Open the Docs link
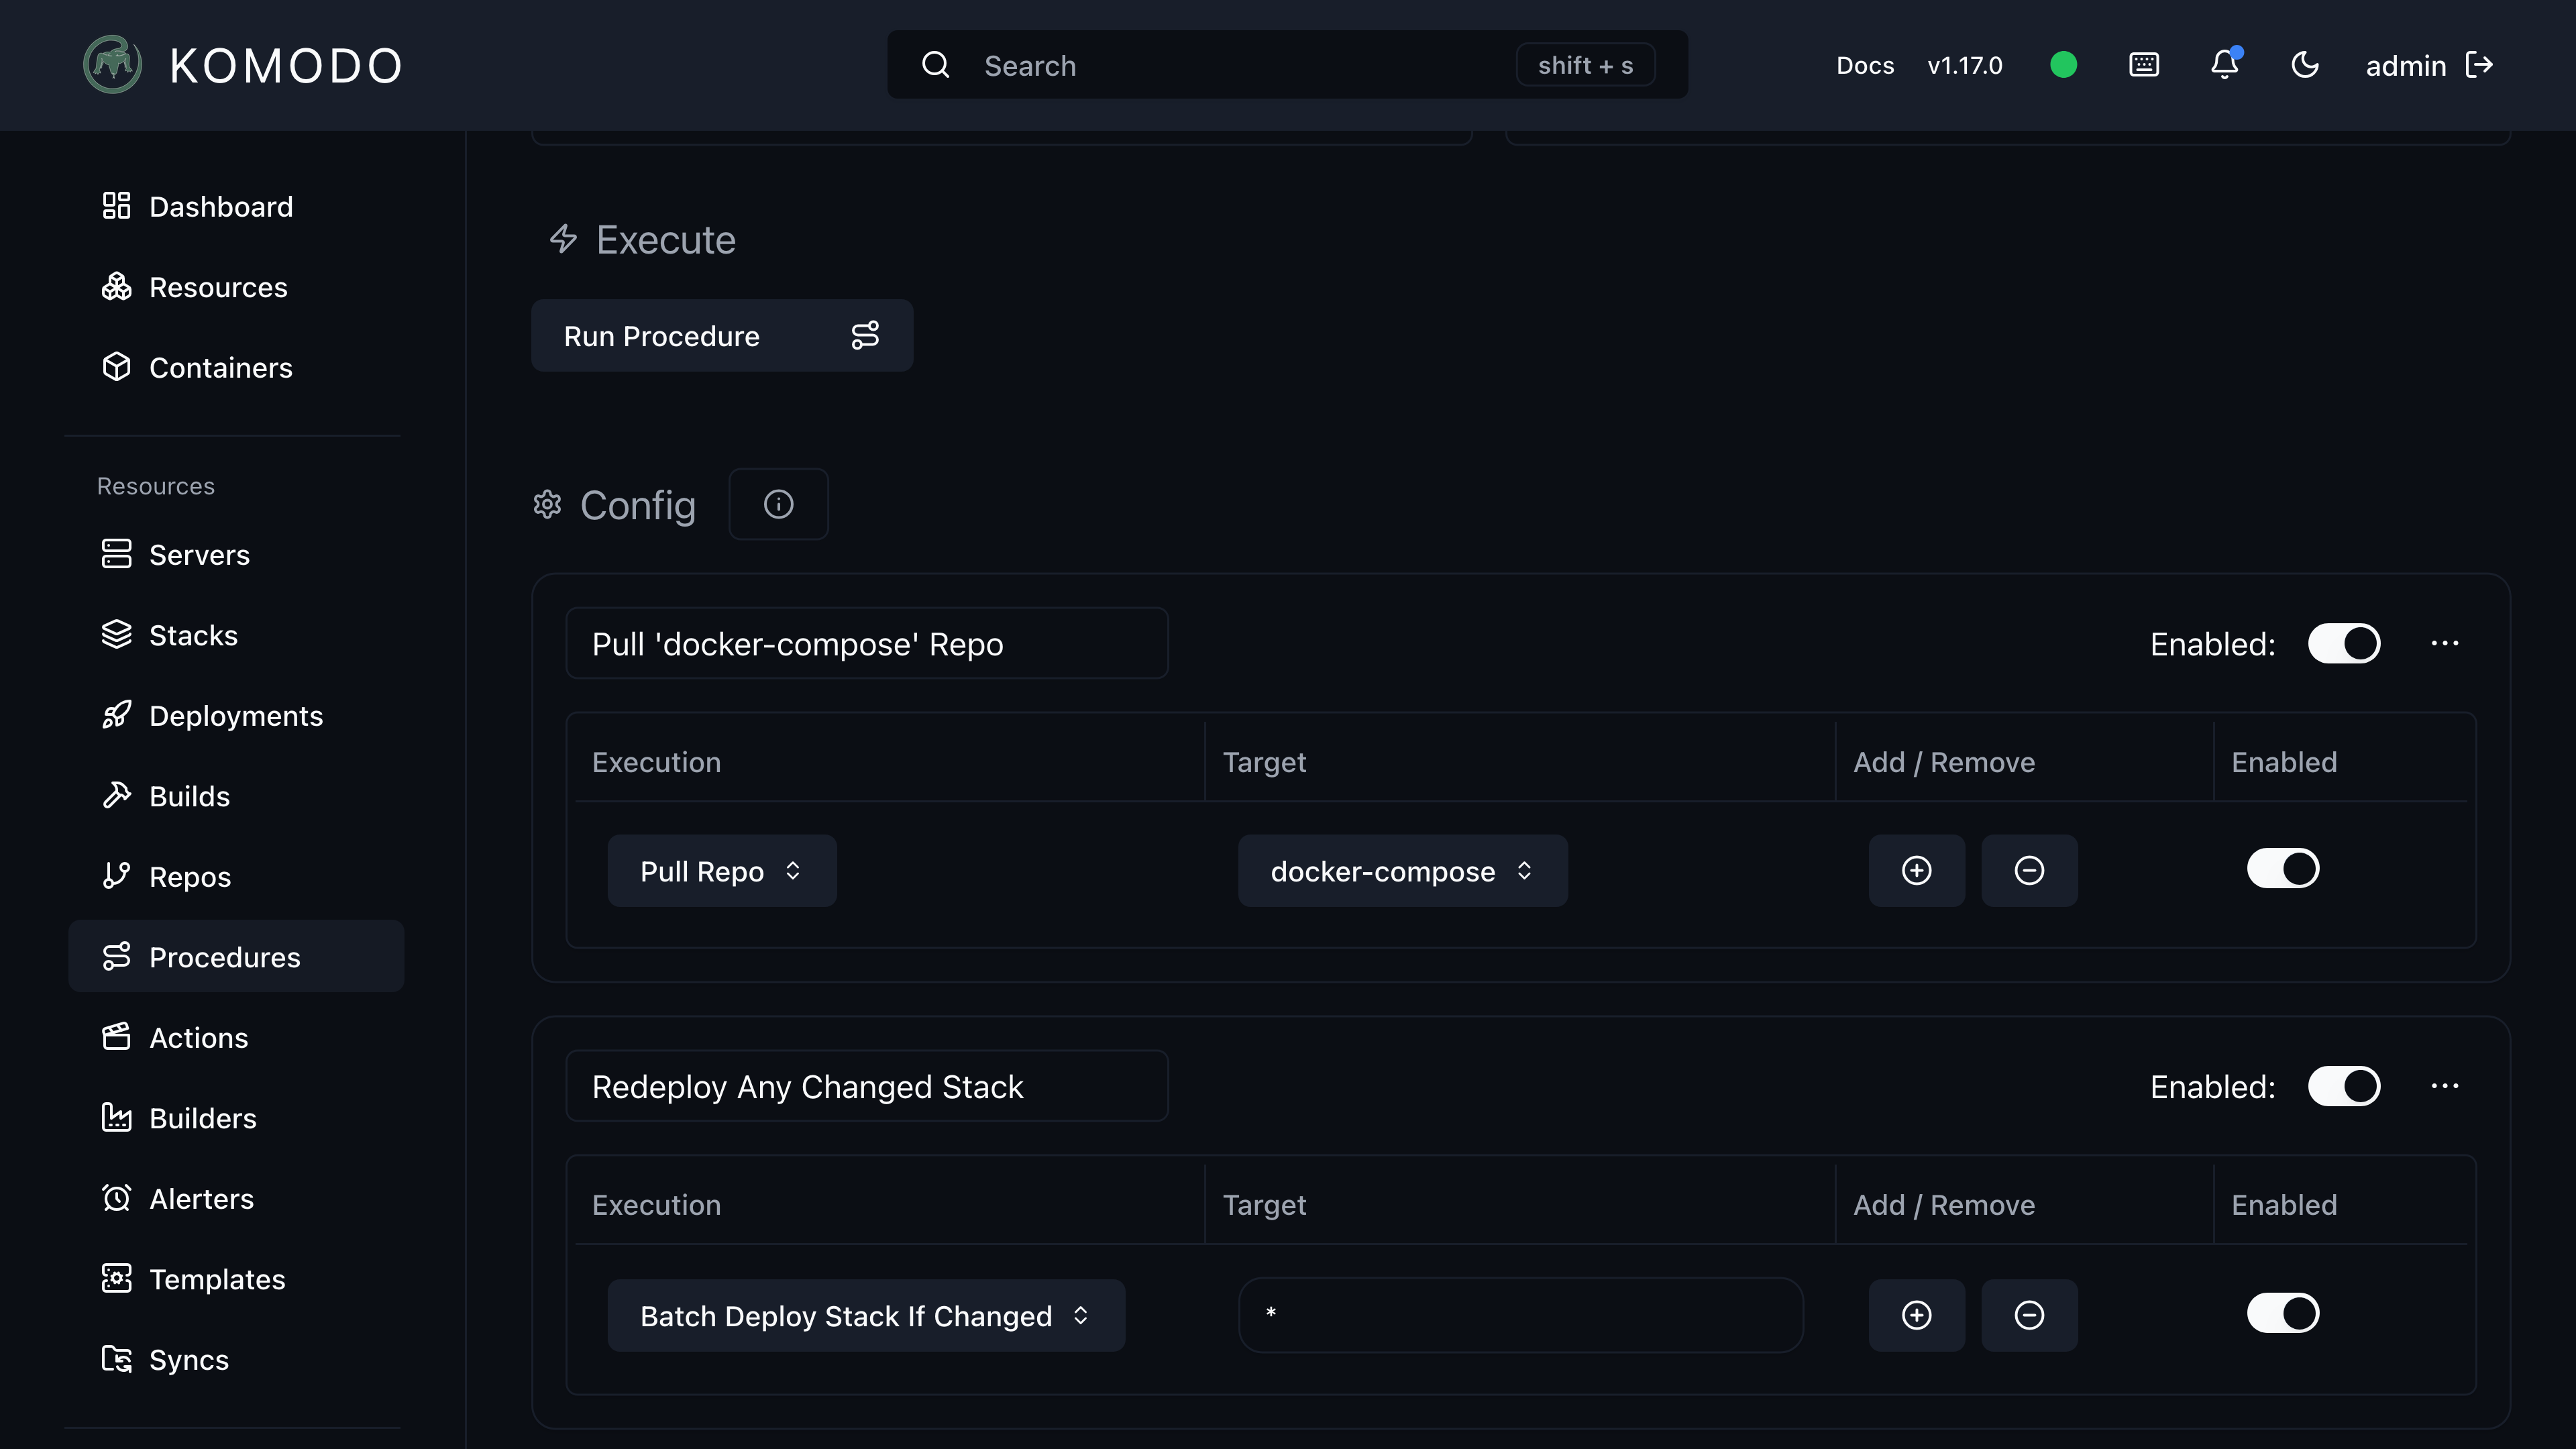This screenshot has width=2576, height=1449. (x=1865, y=66)
